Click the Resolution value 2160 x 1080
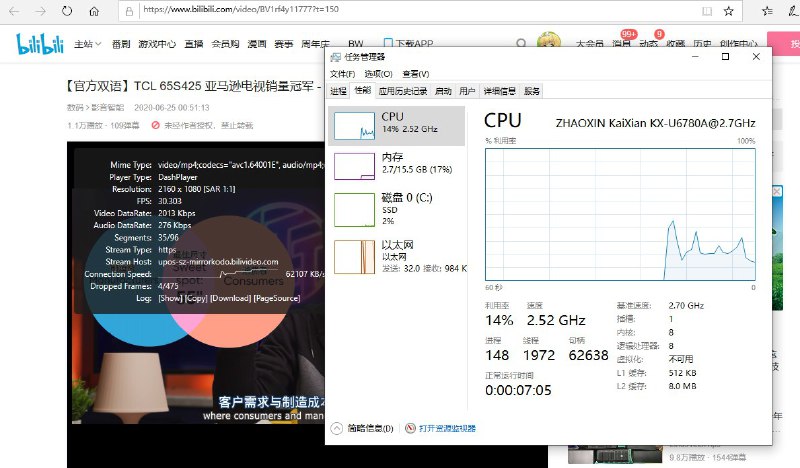 tap(196, 189)
